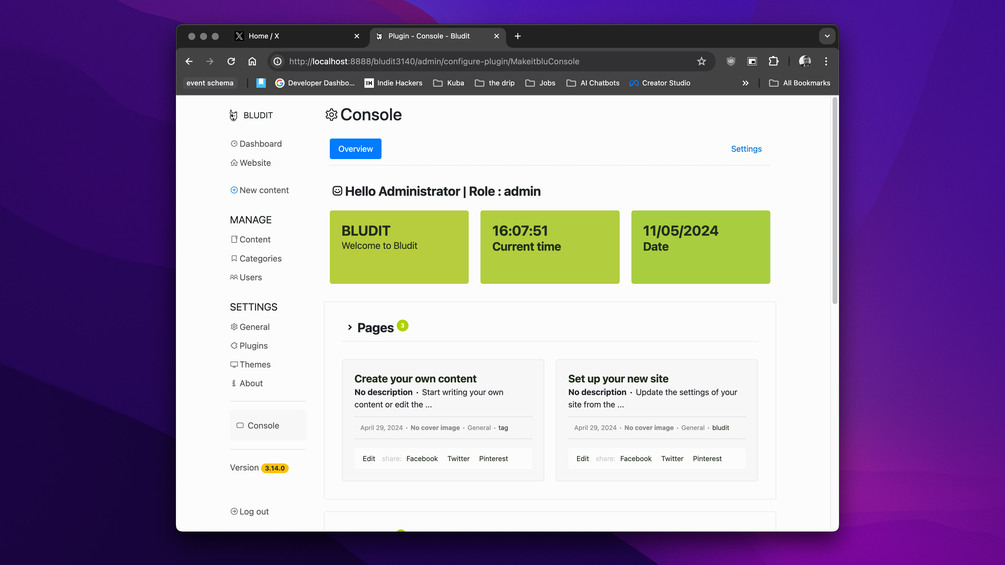This screenshot has height=565, width=1005.
Task: Open the AI Chatbots bookmarks folder
Action: click(593, 83)
